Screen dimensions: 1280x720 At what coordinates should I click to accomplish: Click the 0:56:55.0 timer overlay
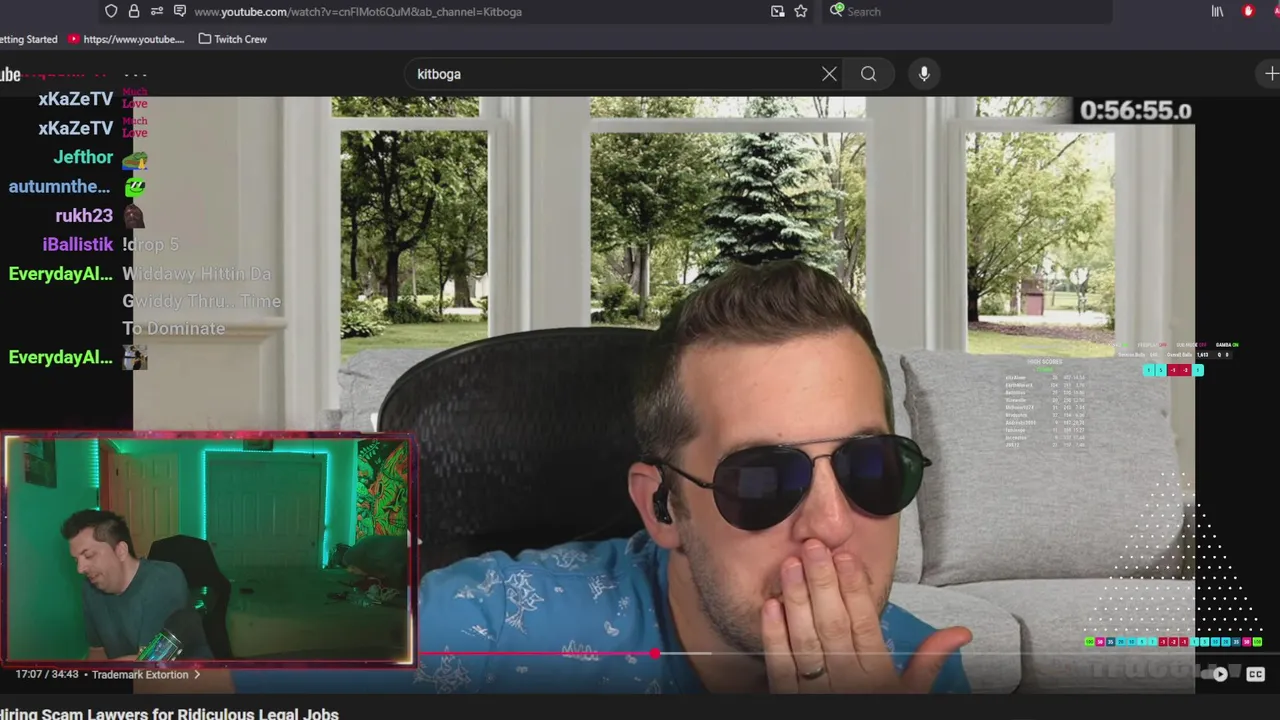1136,110
